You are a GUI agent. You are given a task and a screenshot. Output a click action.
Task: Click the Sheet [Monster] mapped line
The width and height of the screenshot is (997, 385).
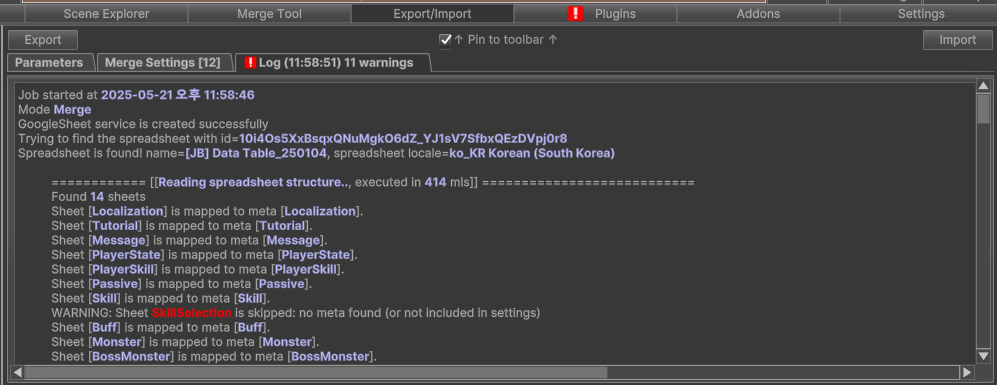click(186, 342)
